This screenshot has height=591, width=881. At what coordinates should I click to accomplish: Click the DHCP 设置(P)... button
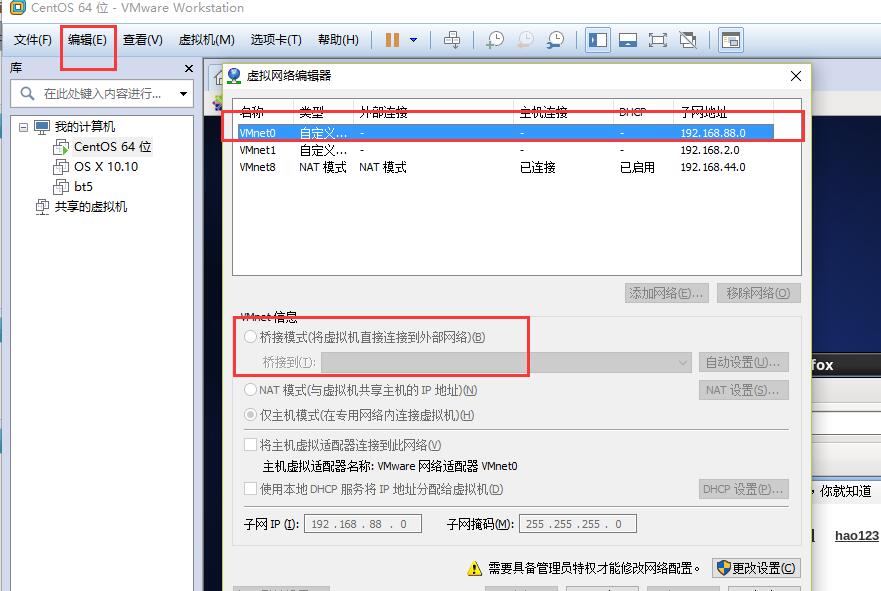click(x=743, y=489)
